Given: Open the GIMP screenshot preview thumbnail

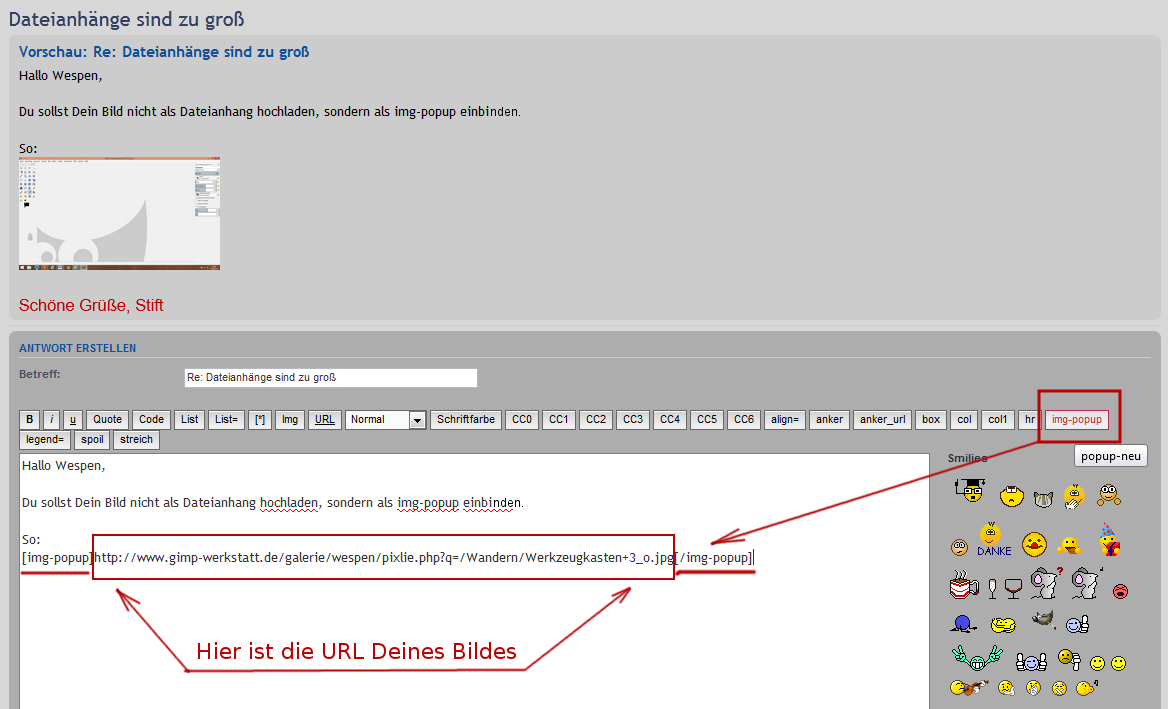Looking at the screenshot, I should [x=119, y=213].
